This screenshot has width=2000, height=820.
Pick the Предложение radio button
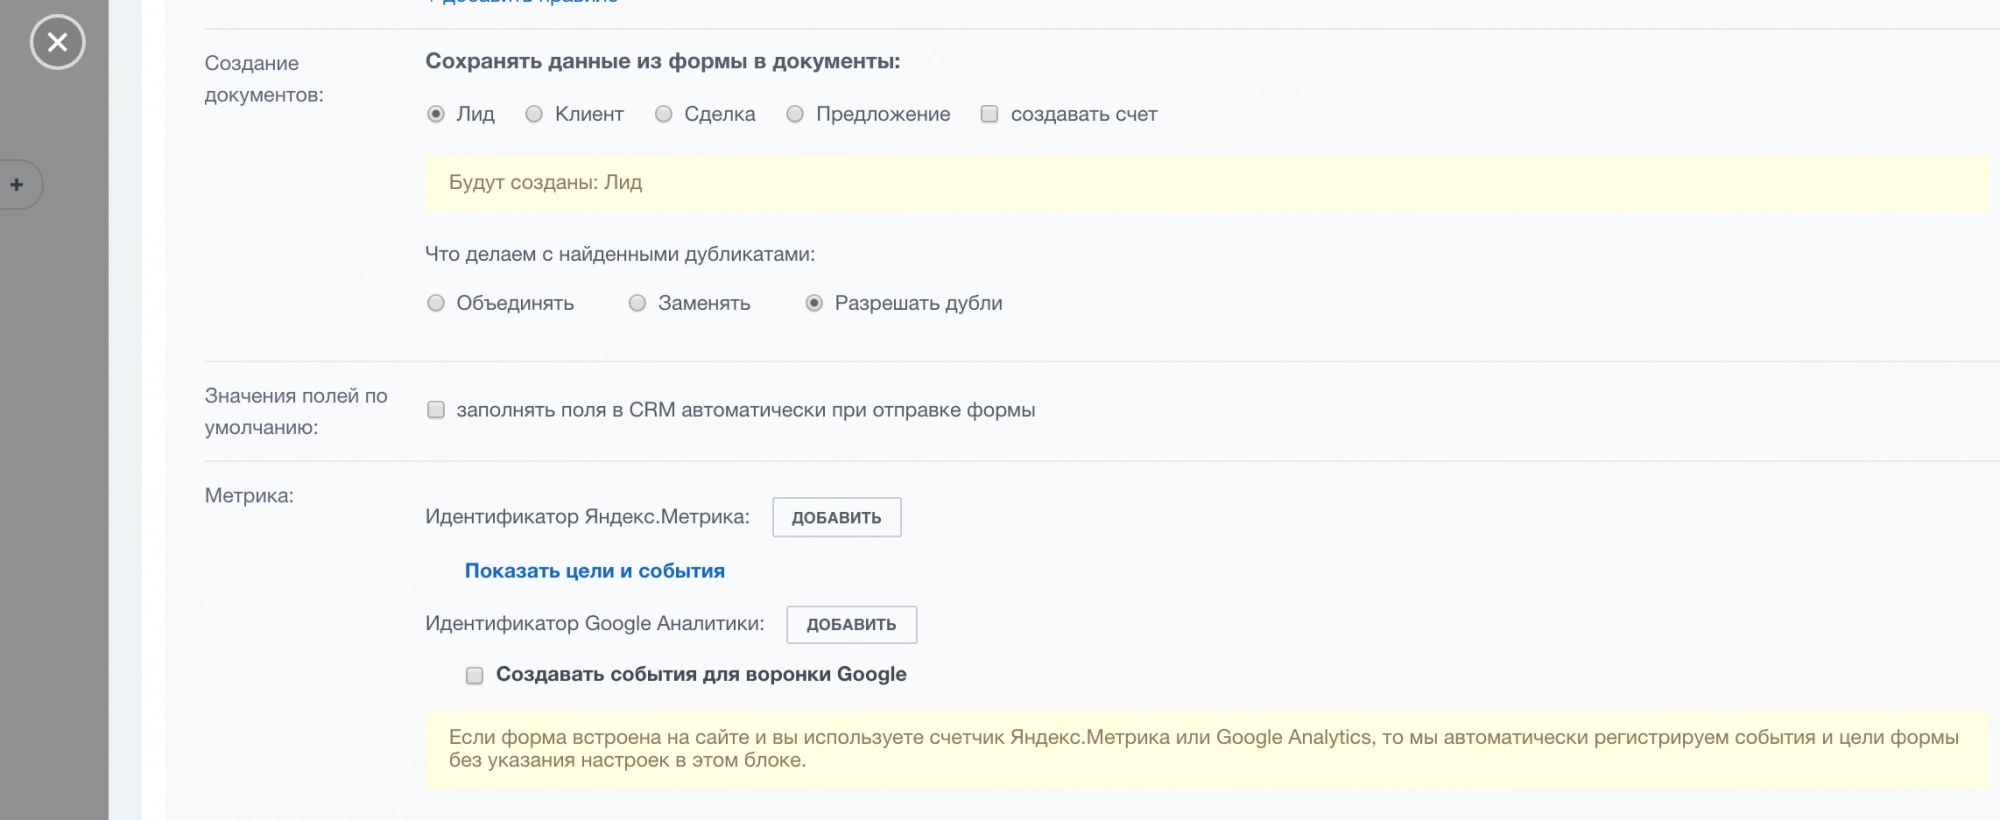(x=795, y=114)
